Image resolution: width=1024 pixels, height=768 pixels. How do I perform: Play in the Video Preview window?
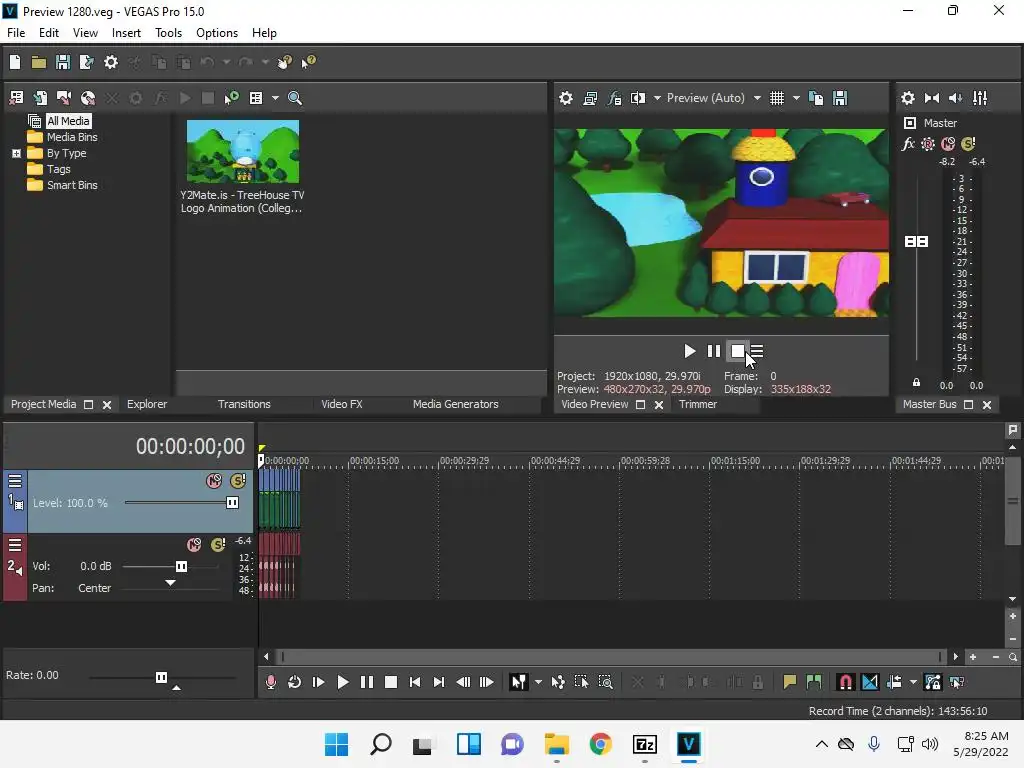pos(689,351)
